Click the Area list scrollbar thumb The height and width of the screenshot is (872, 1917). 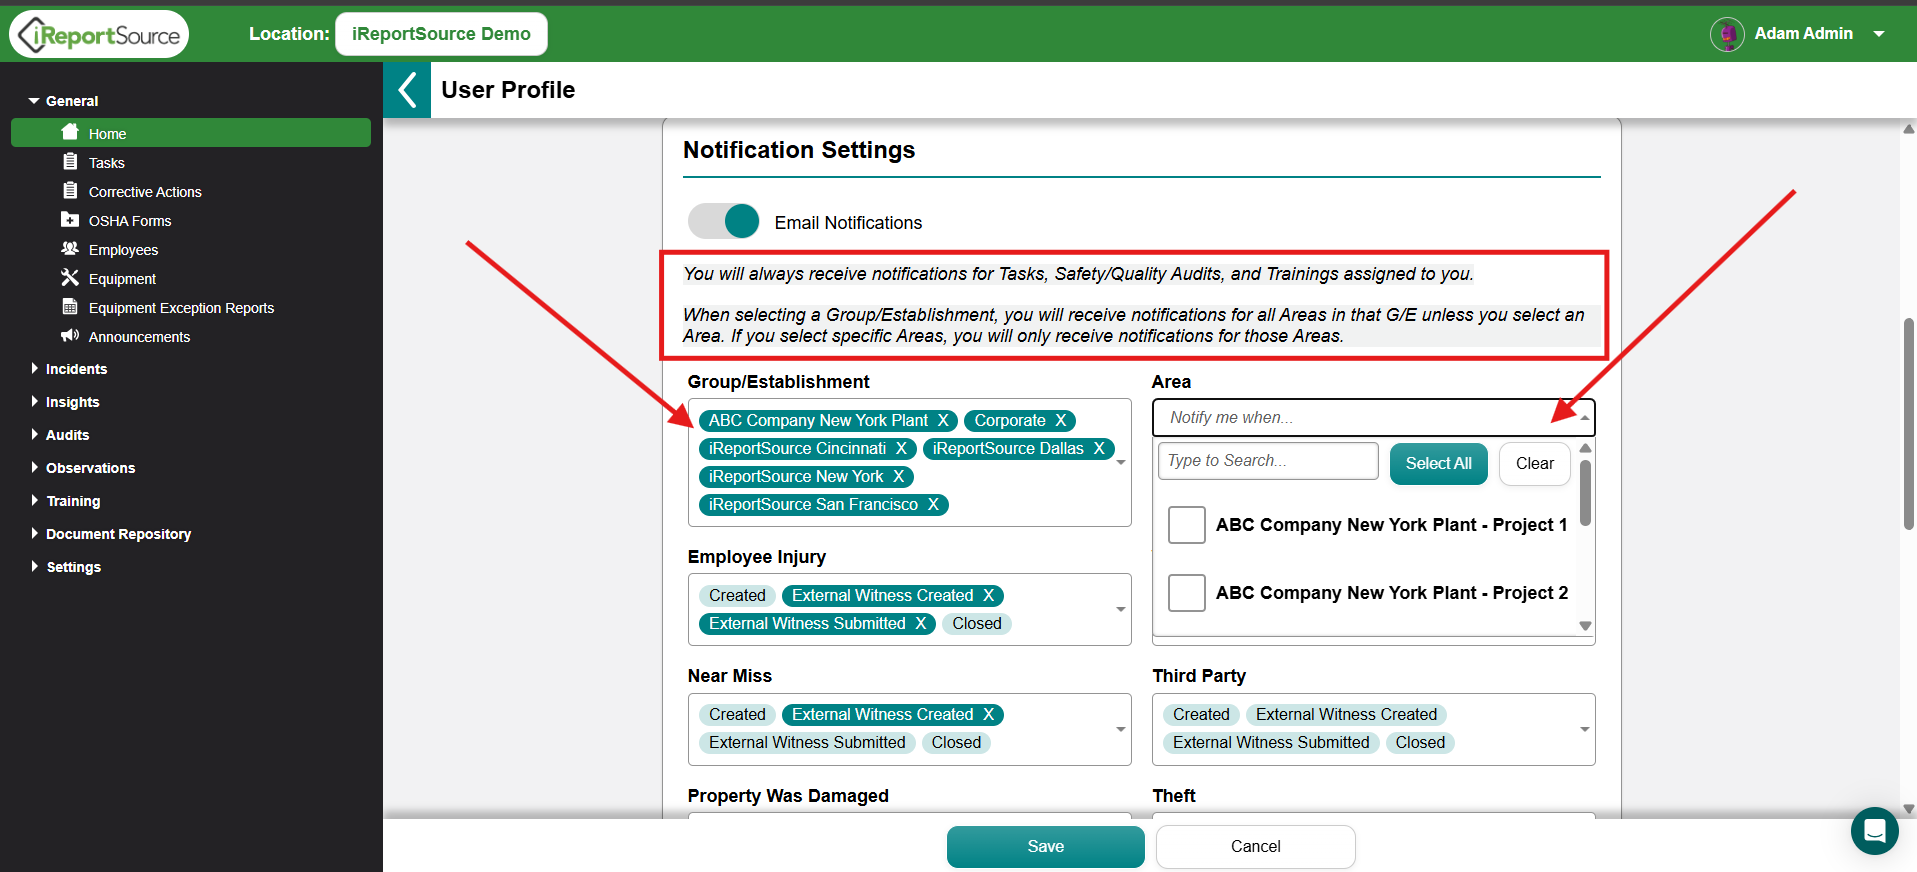click(1585, 493)
